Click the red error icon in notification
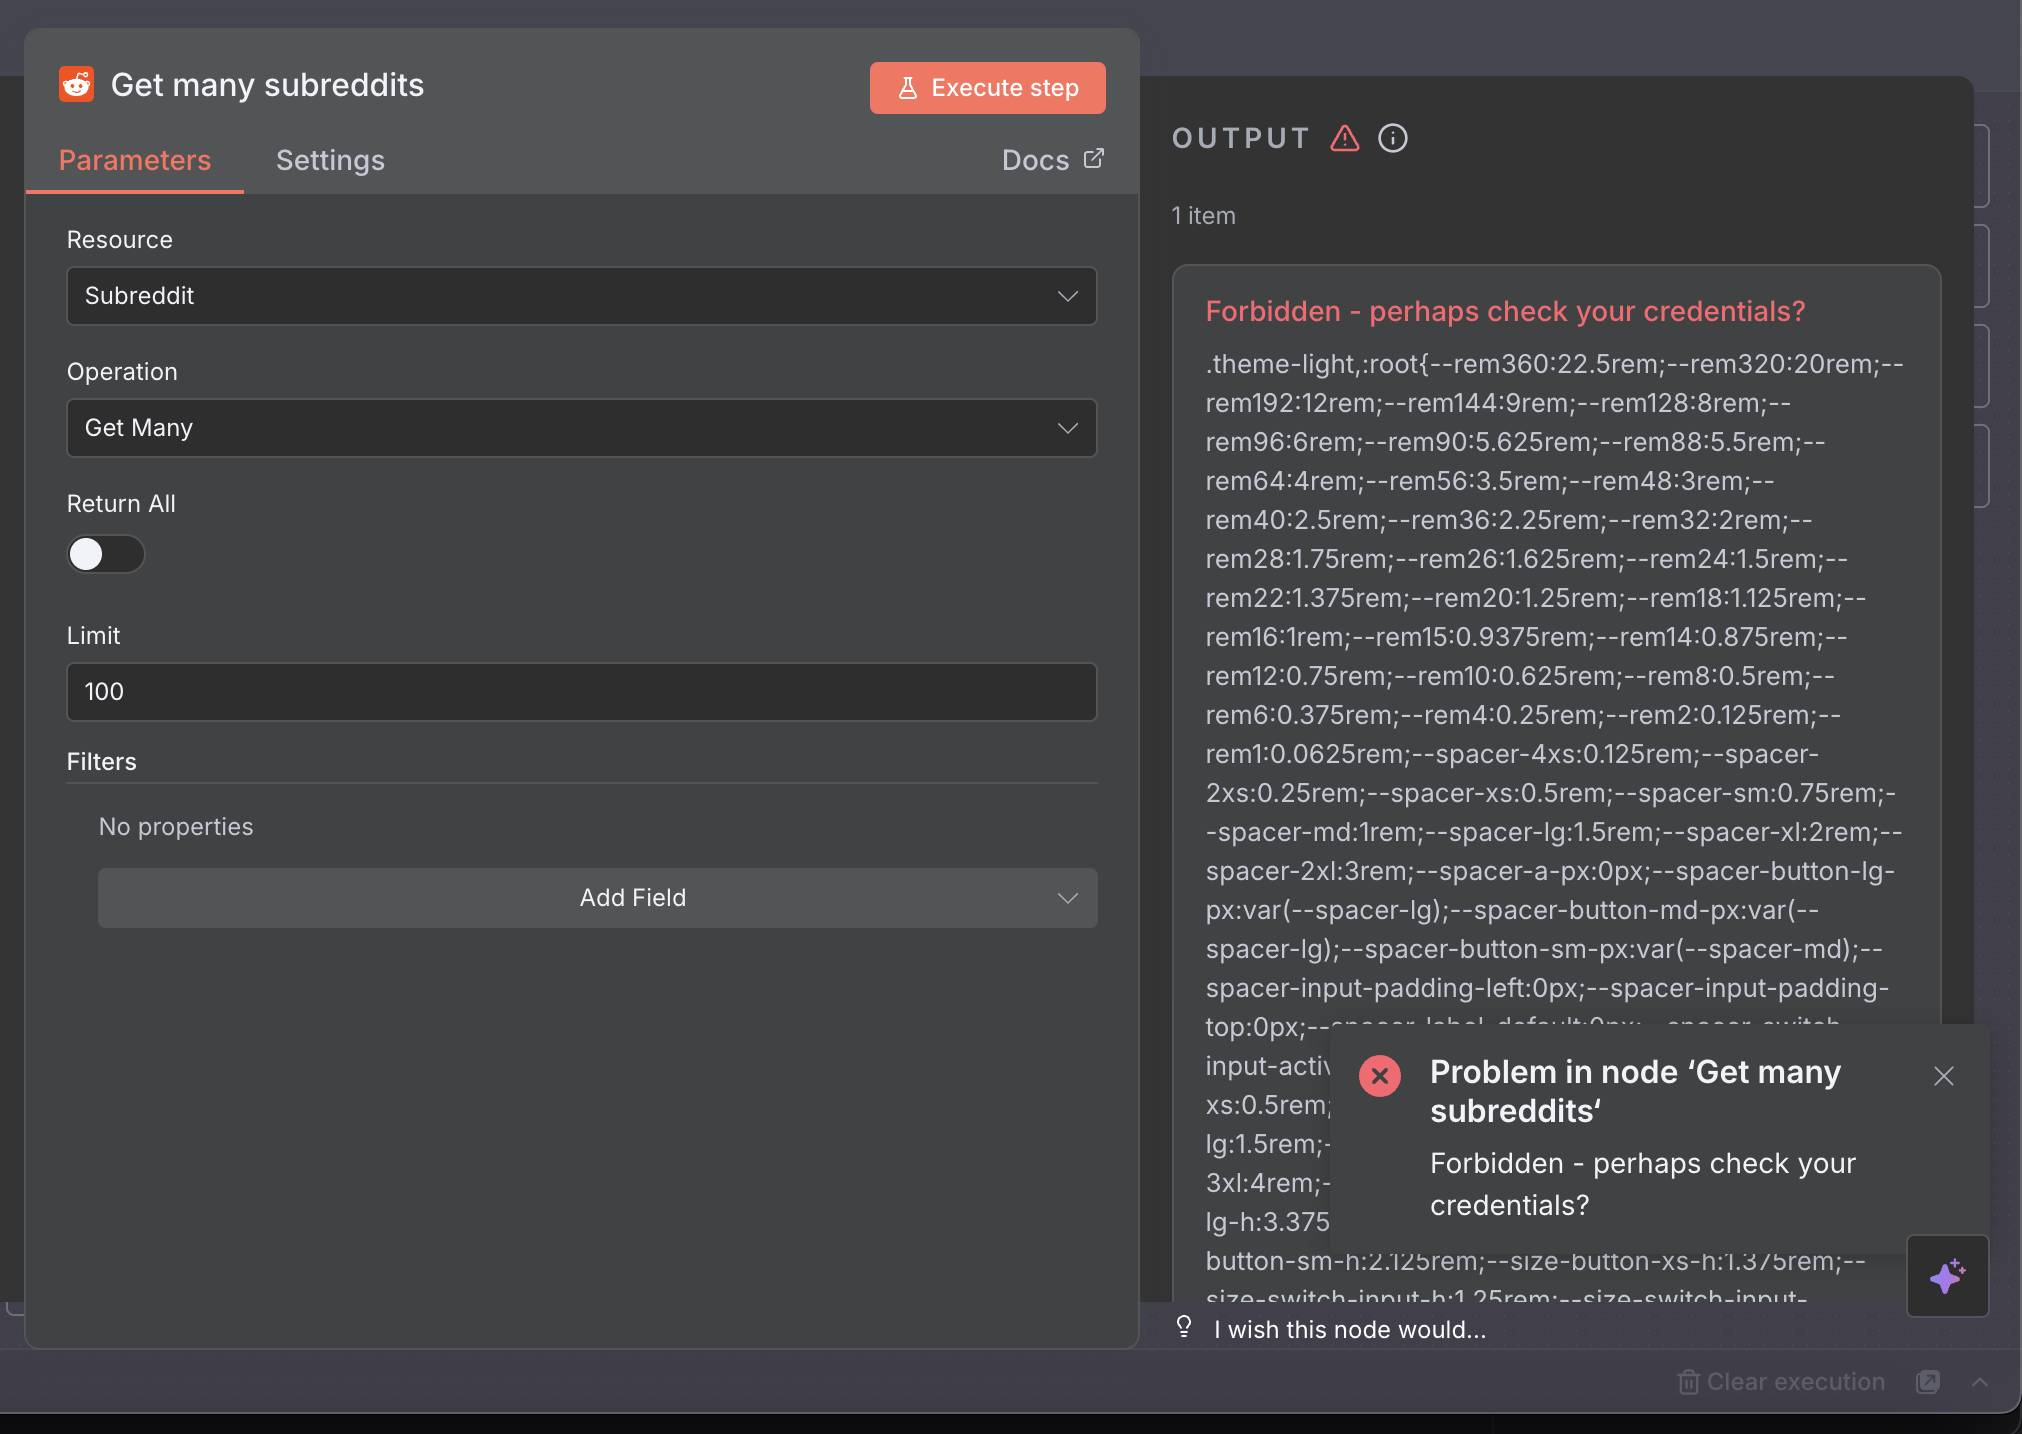 coord(1380,1076)
